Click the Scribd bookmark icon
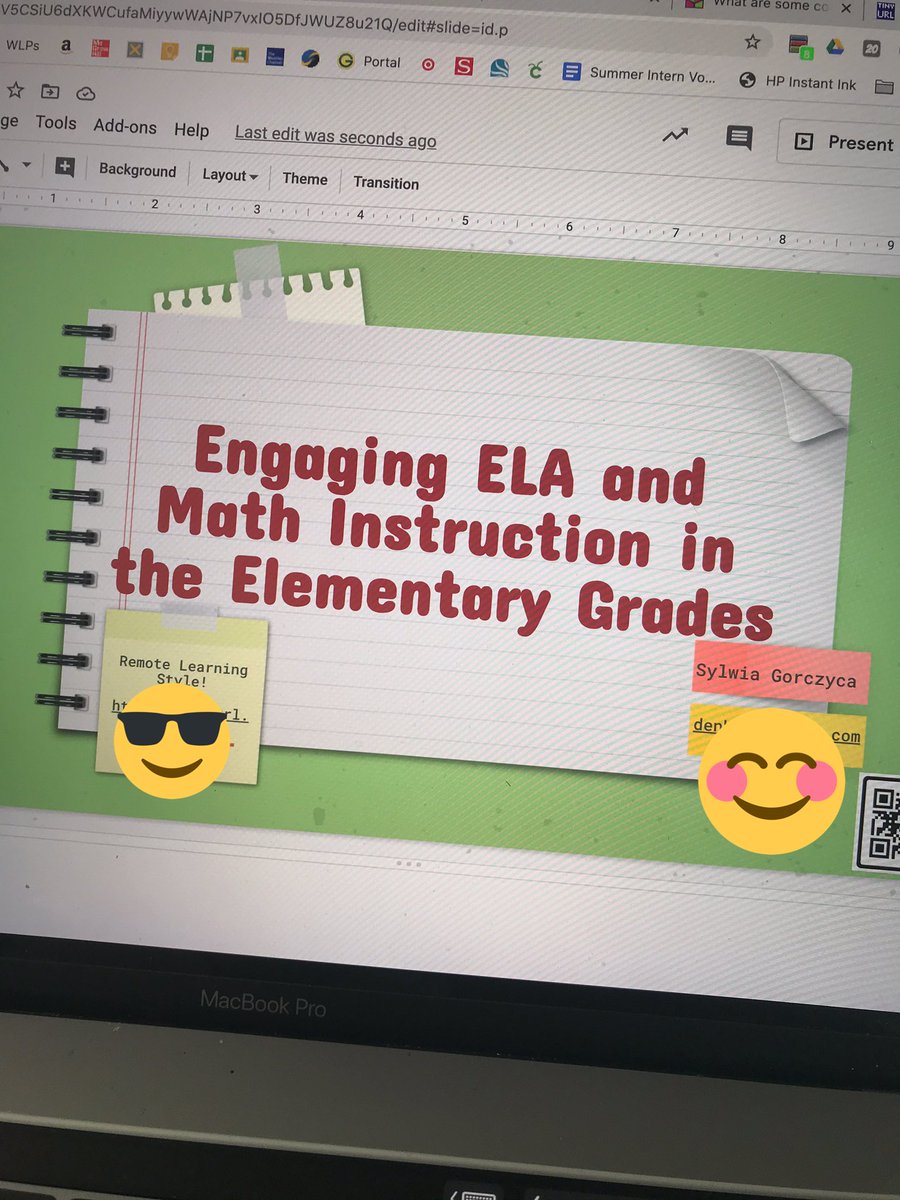Viewport: 900px width, 1200px height. [x=463, y=65]
